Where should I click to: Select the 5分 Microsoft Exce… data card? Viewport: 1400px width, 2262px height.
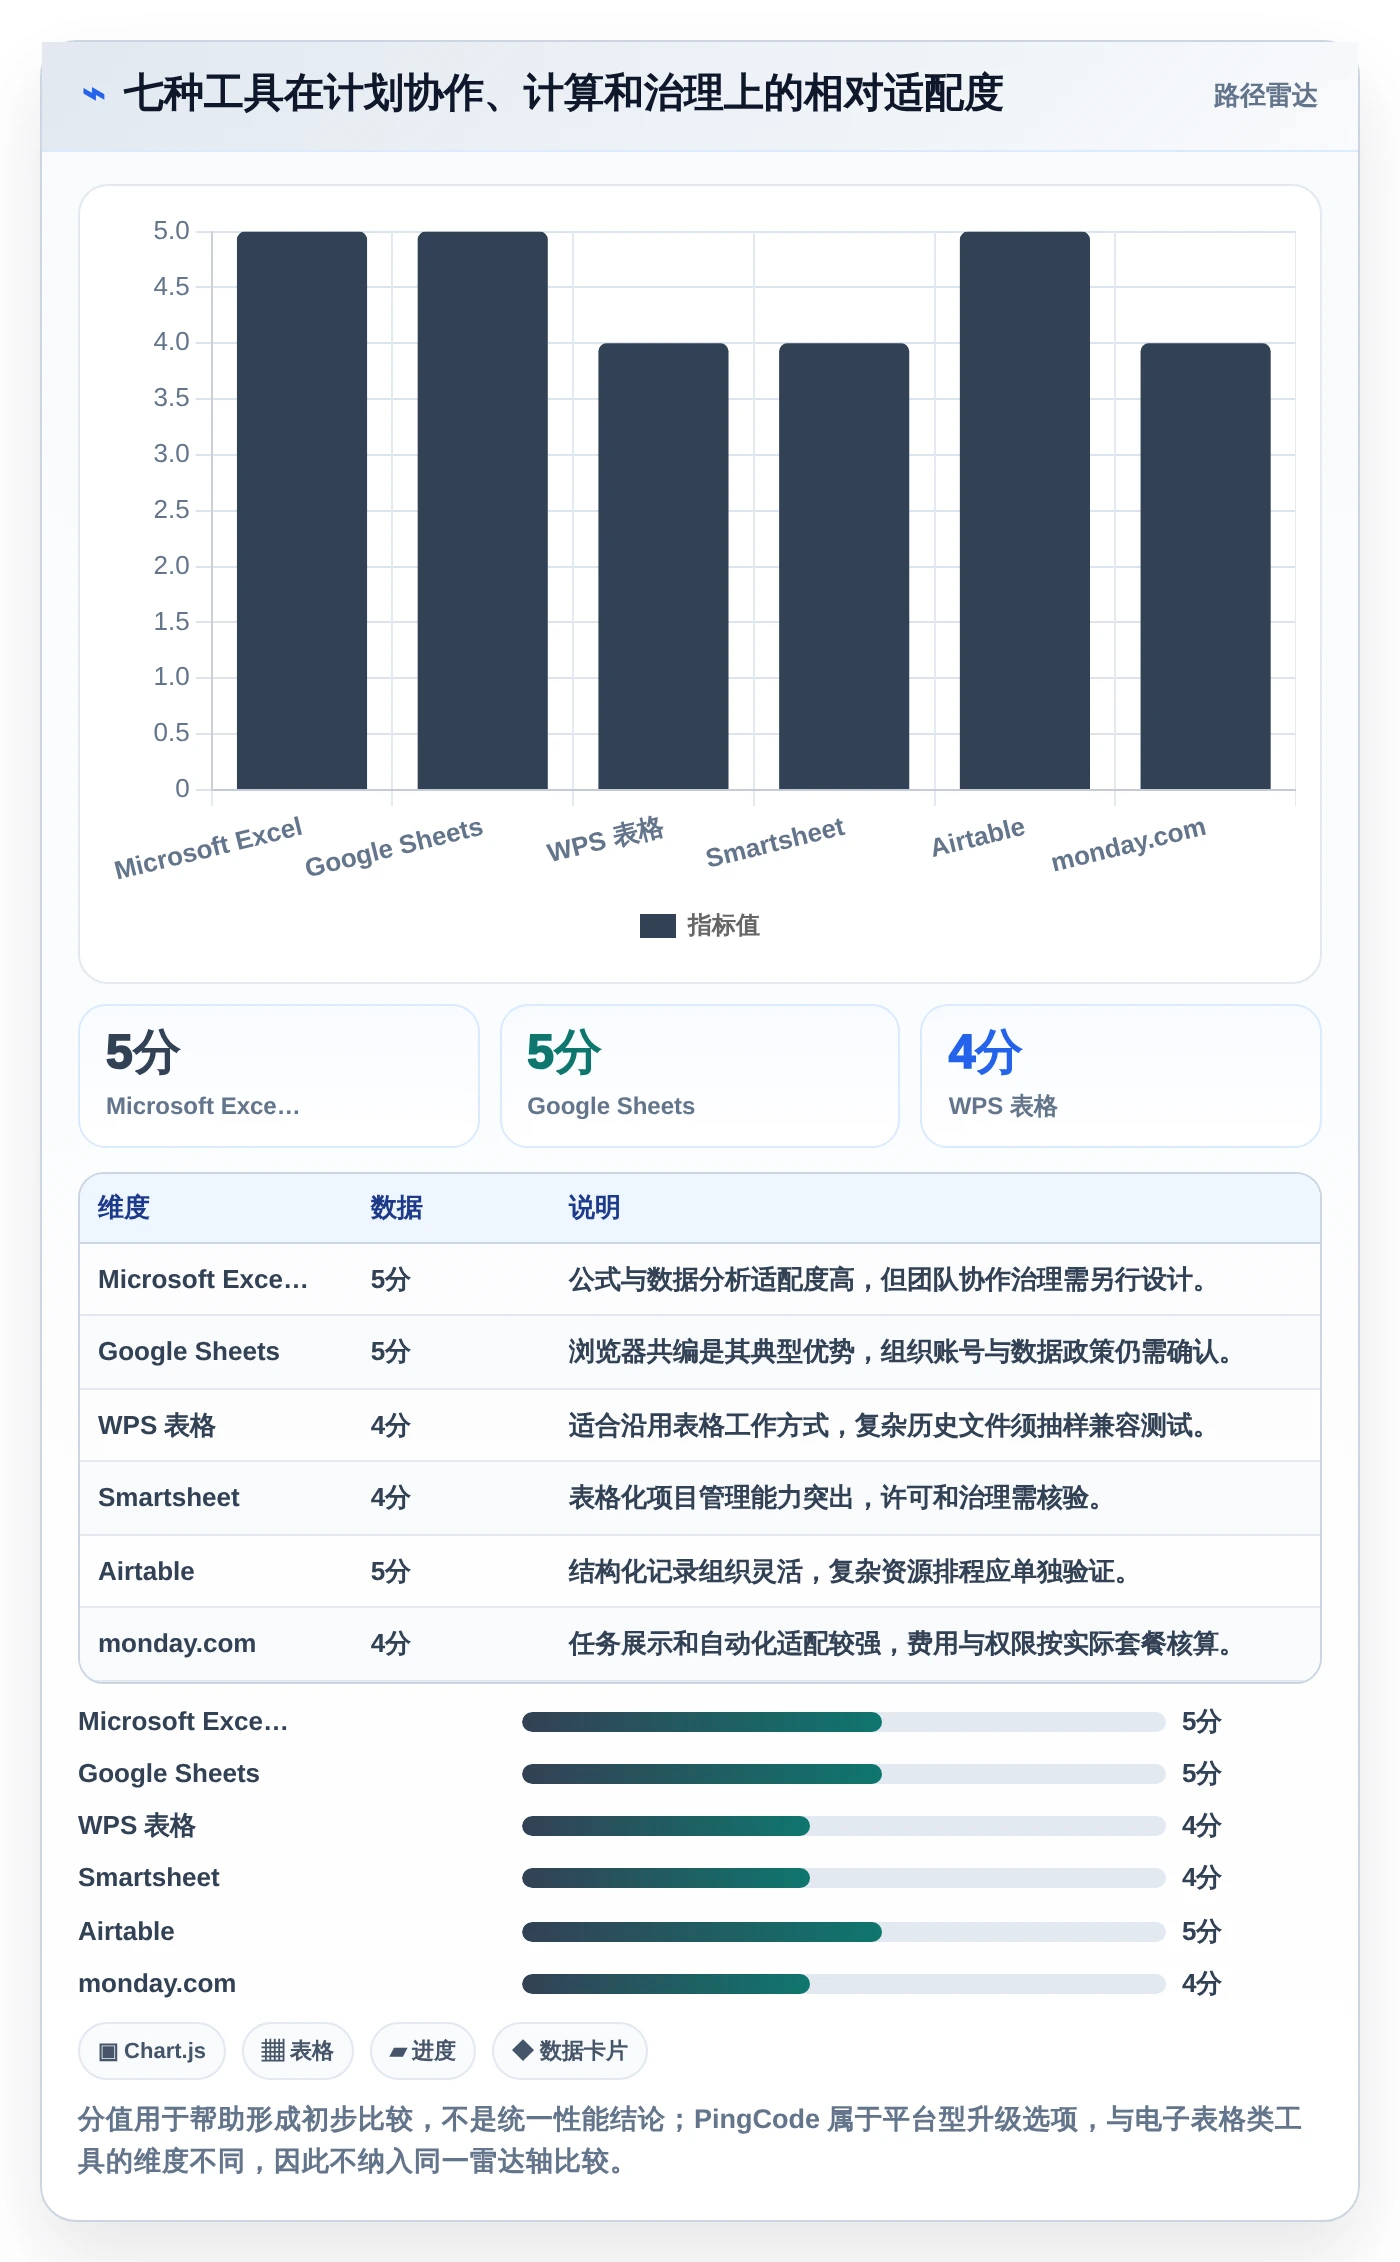tap(279, 1076)
